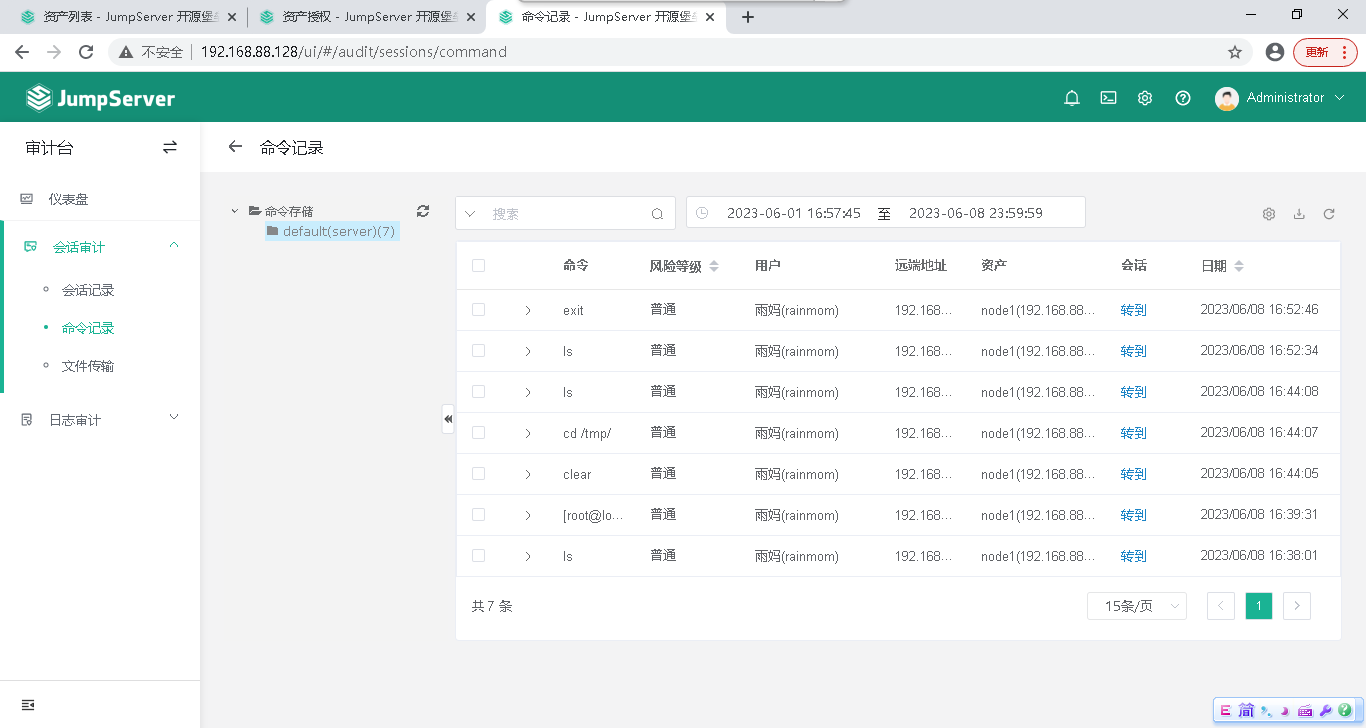This screenshot has width=1366, height=728.
Task: Edit end date 2023-06-08 23:59:59
Action: [976, 213]
